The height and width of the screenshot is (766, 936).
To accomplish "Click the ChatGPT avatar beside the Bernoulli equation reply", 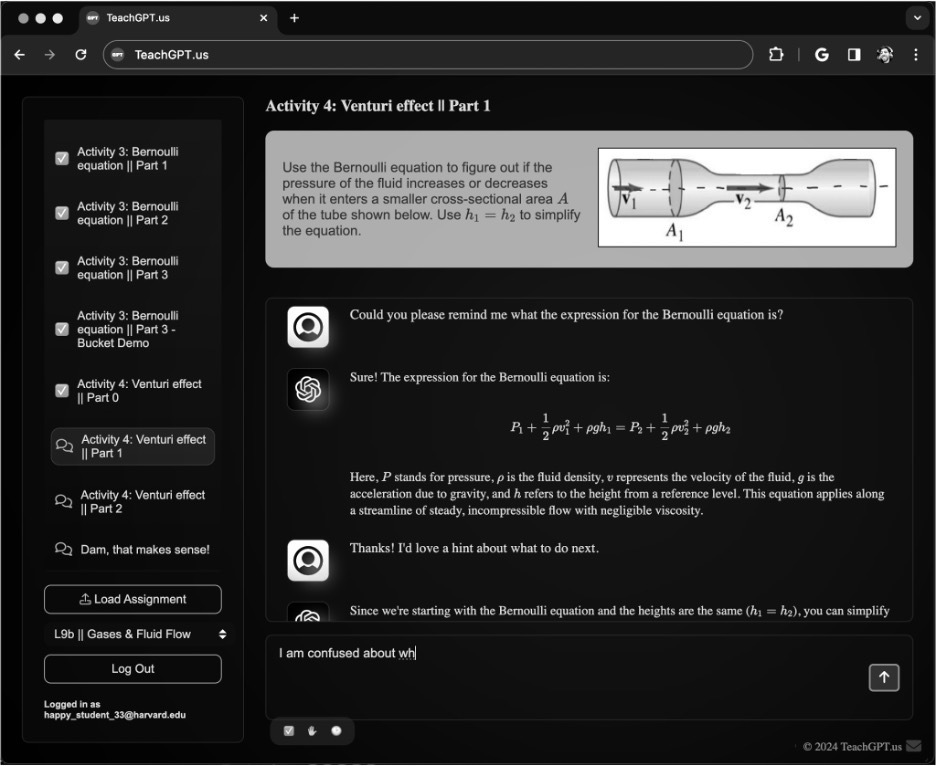I will [x=308, y=390].
